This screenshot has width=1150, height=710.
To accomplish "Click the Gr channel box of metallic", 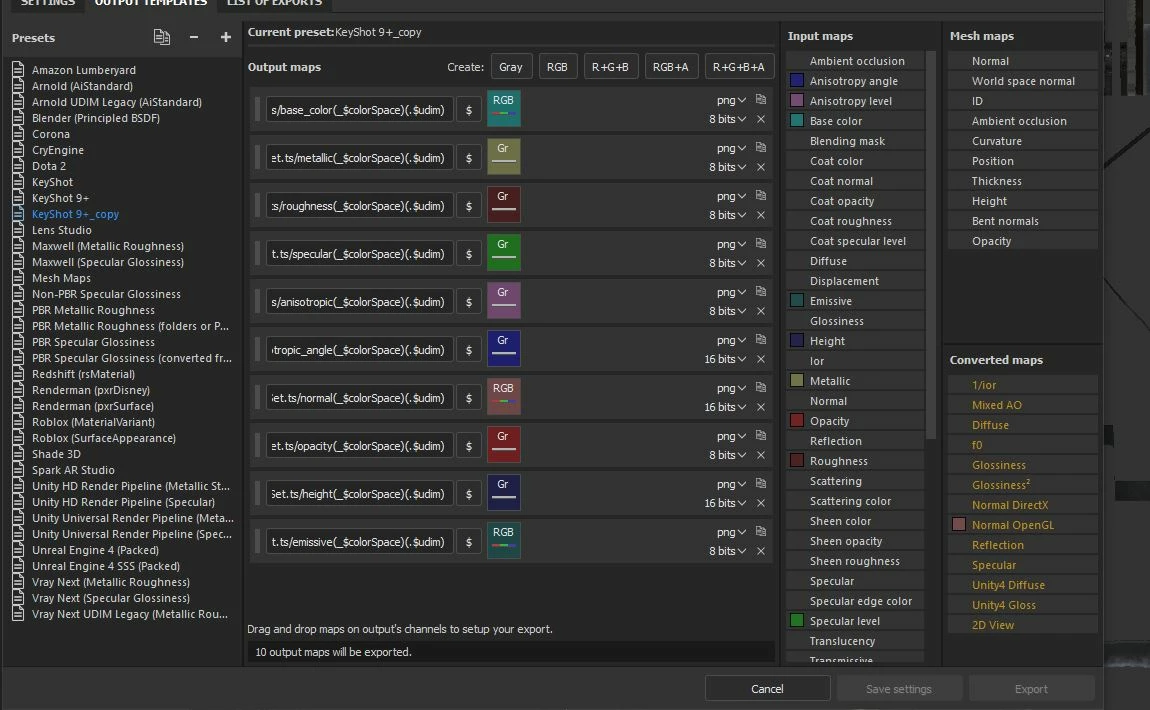I will pos(503,156).
